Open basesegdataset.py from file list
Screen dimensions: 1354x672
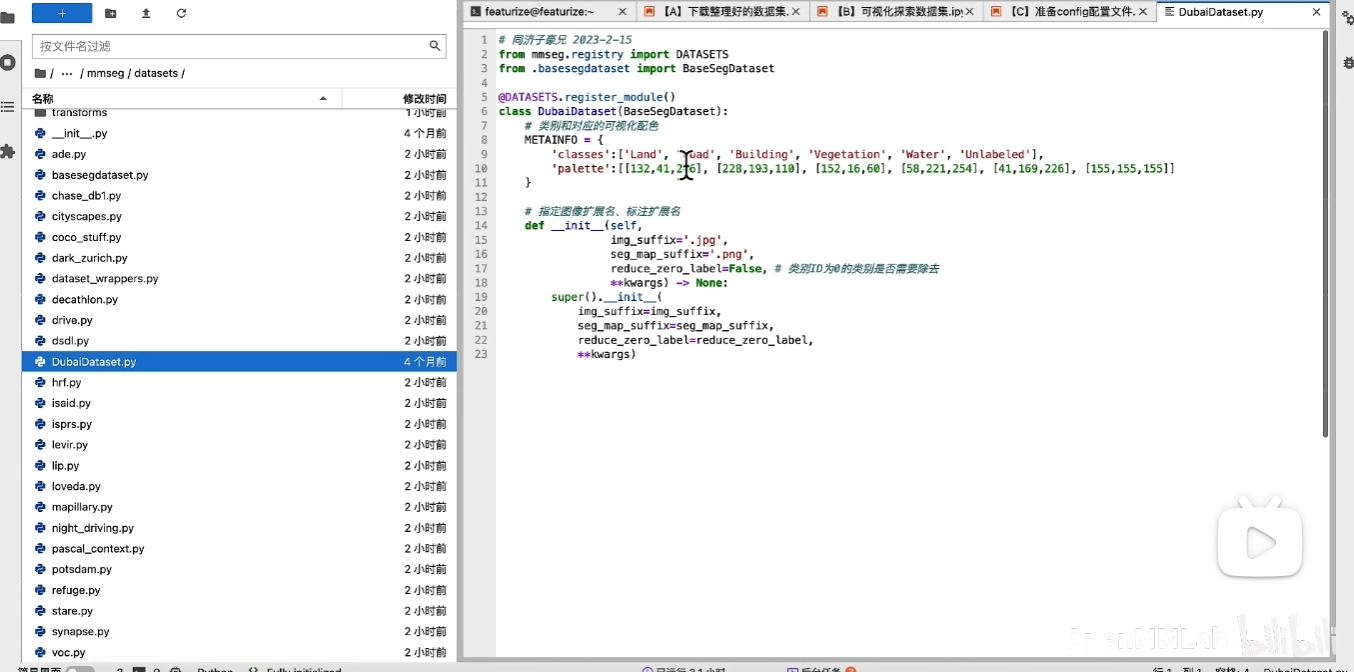100,175
